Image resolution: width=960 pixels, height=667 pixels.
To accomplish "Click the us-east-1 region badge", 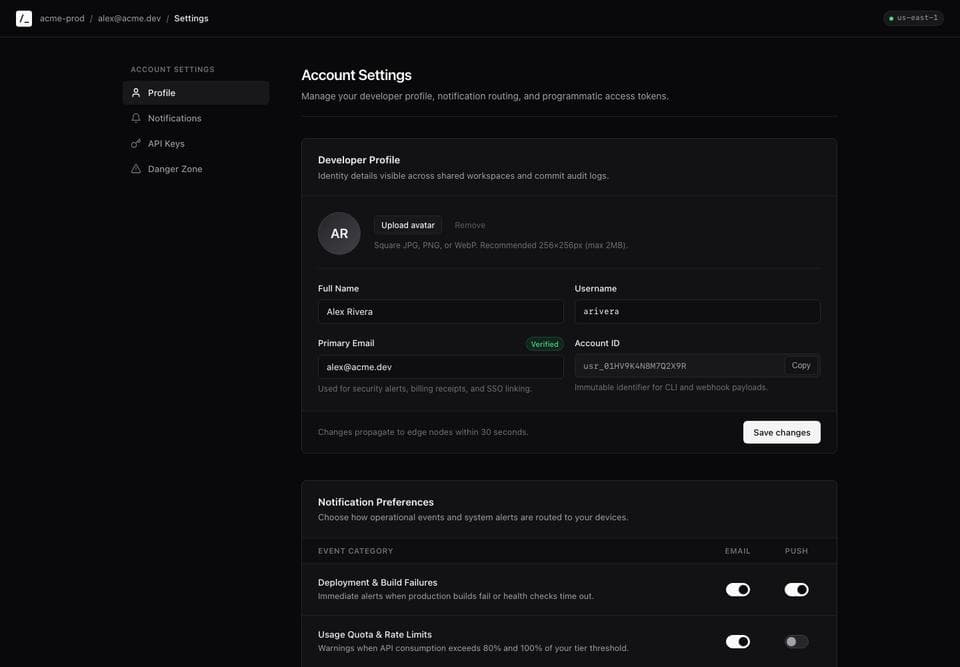I will [913, 18].
